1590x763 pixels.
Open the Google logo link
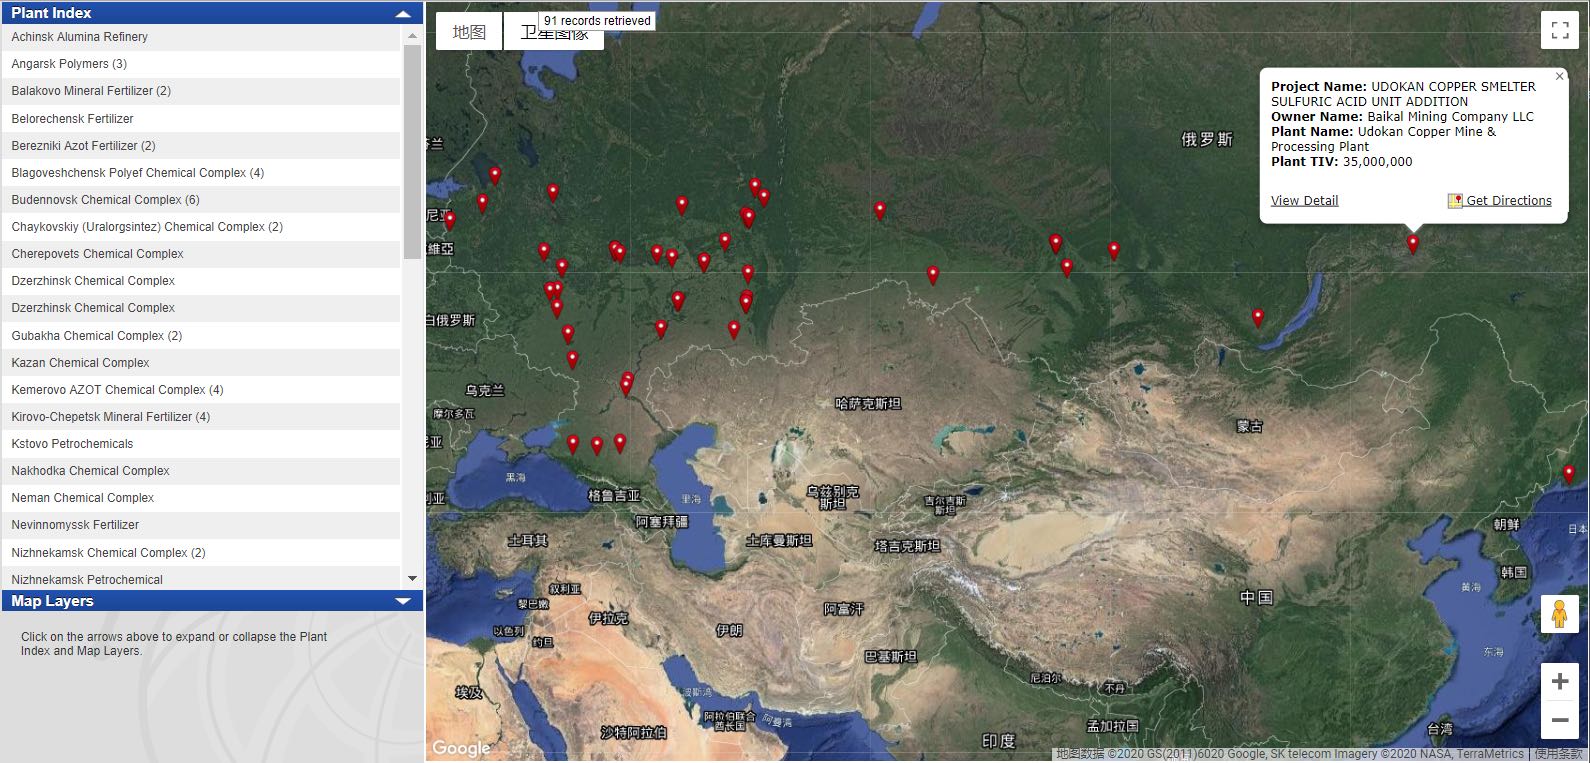tap(461, 748)
